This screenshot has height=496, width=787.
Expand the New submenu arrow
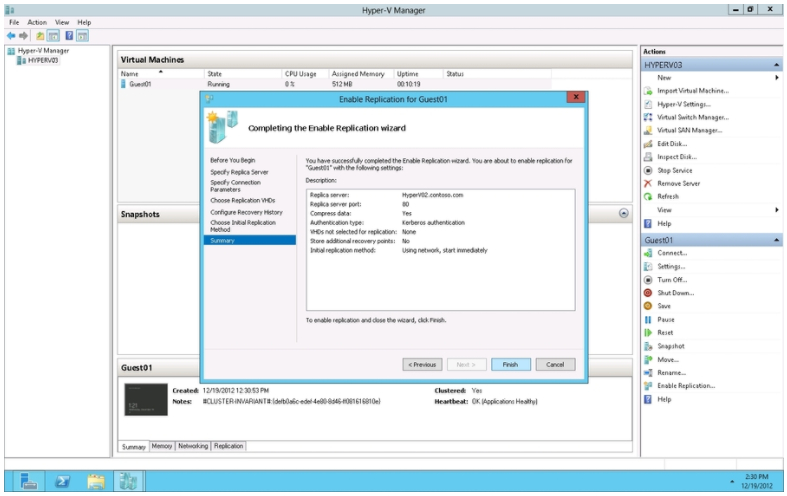pos(776,78)
